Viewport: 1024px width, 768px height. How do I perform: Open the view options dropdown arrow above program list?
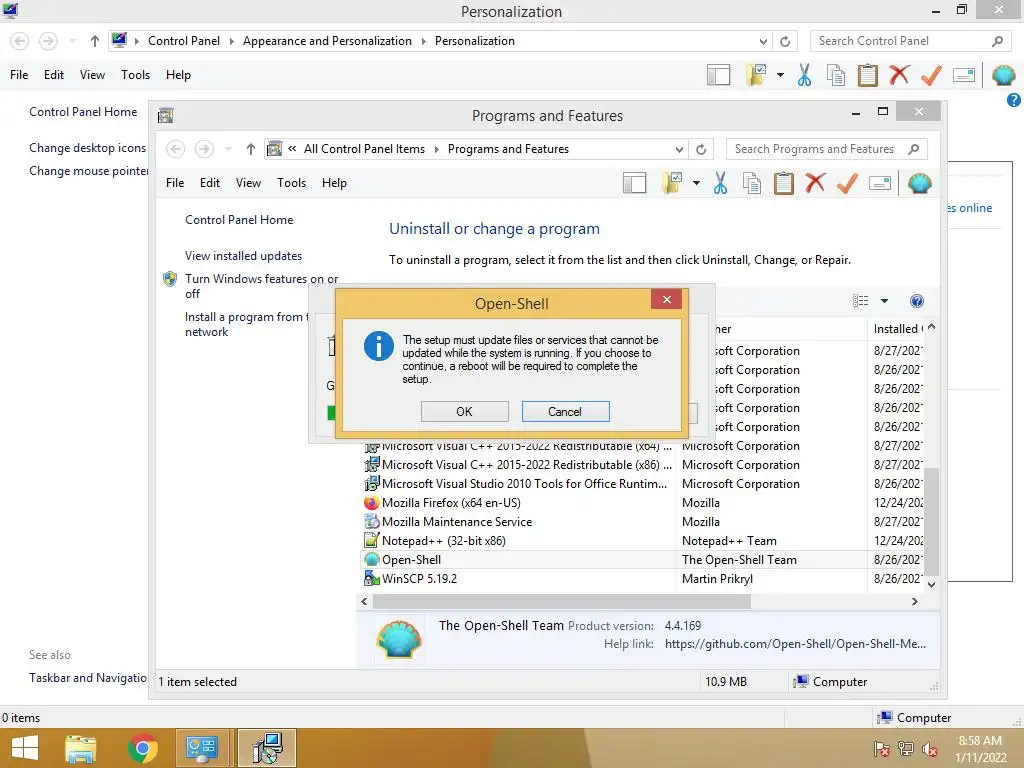pyautogui.click(x=884, y=301)
